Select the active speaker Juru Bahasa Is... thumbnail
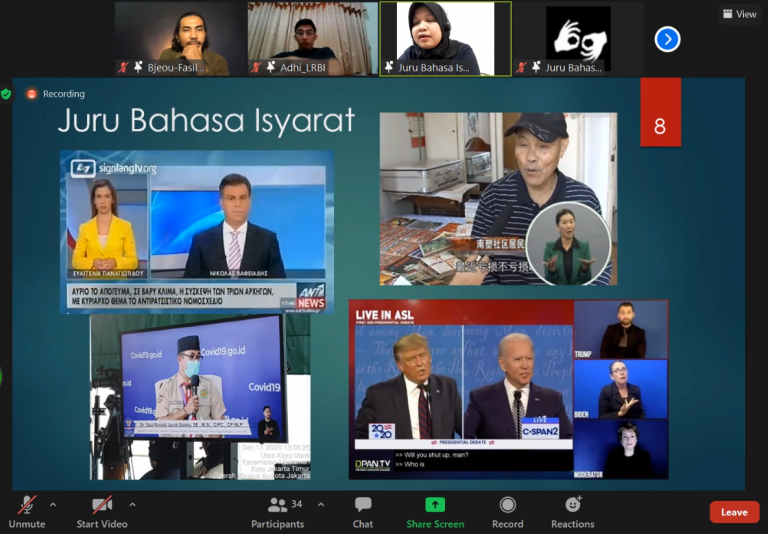This screenshot has height=534, width=768. pyautogui.click(x=446, y=39)
